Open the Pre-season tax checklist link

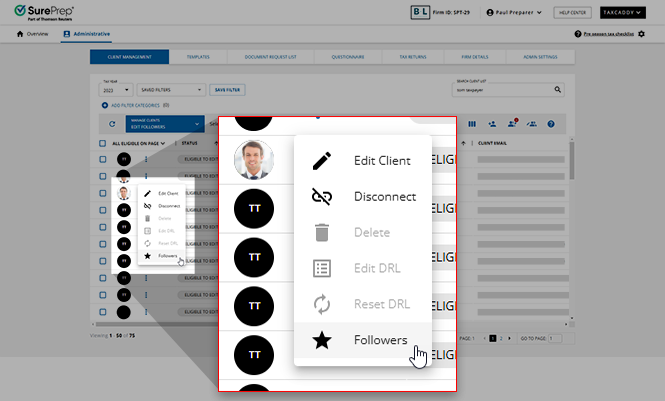click(x=609, y=34)
